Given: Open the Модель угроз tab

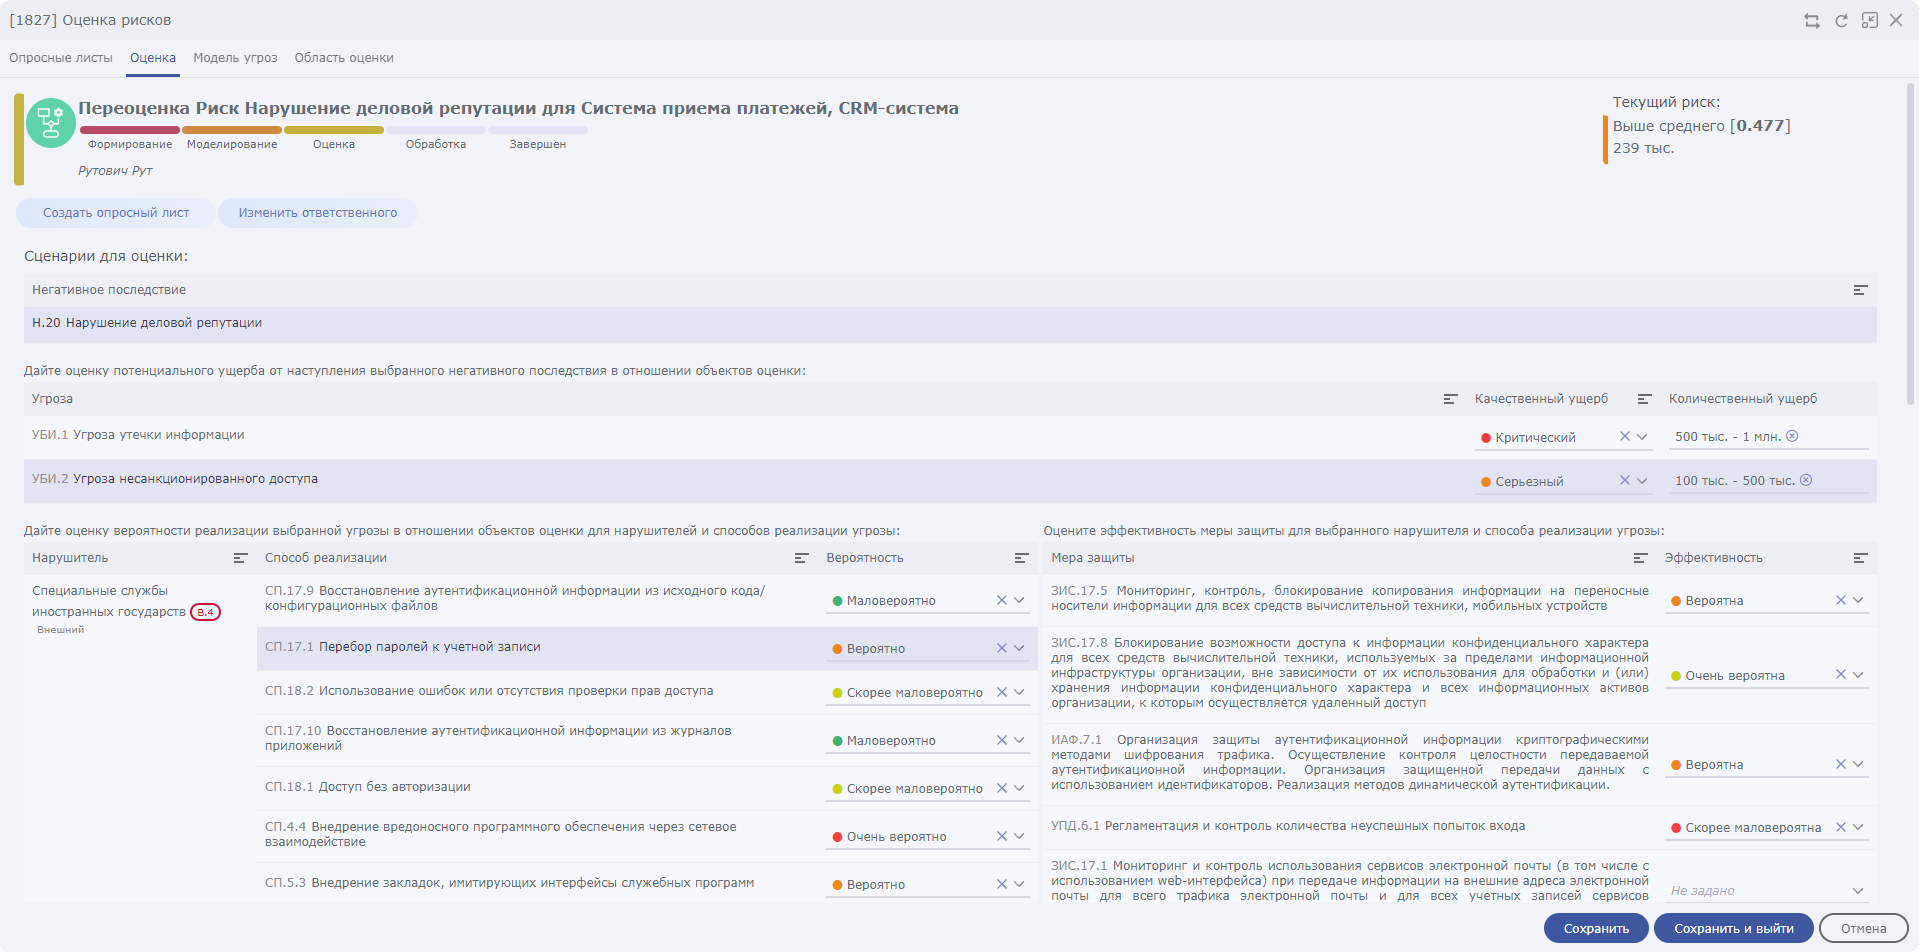Looking at the screenshot, I should 235,58.
